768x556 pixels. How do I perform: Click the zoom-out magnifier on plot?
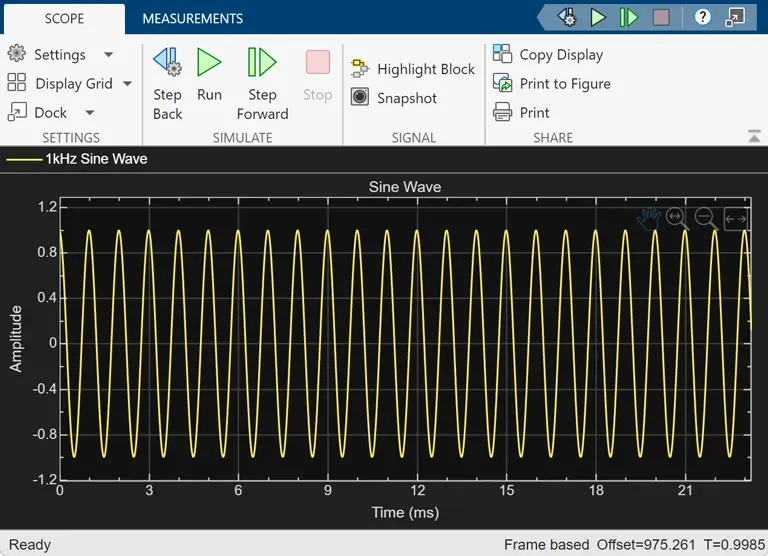(x=706, y=218)
